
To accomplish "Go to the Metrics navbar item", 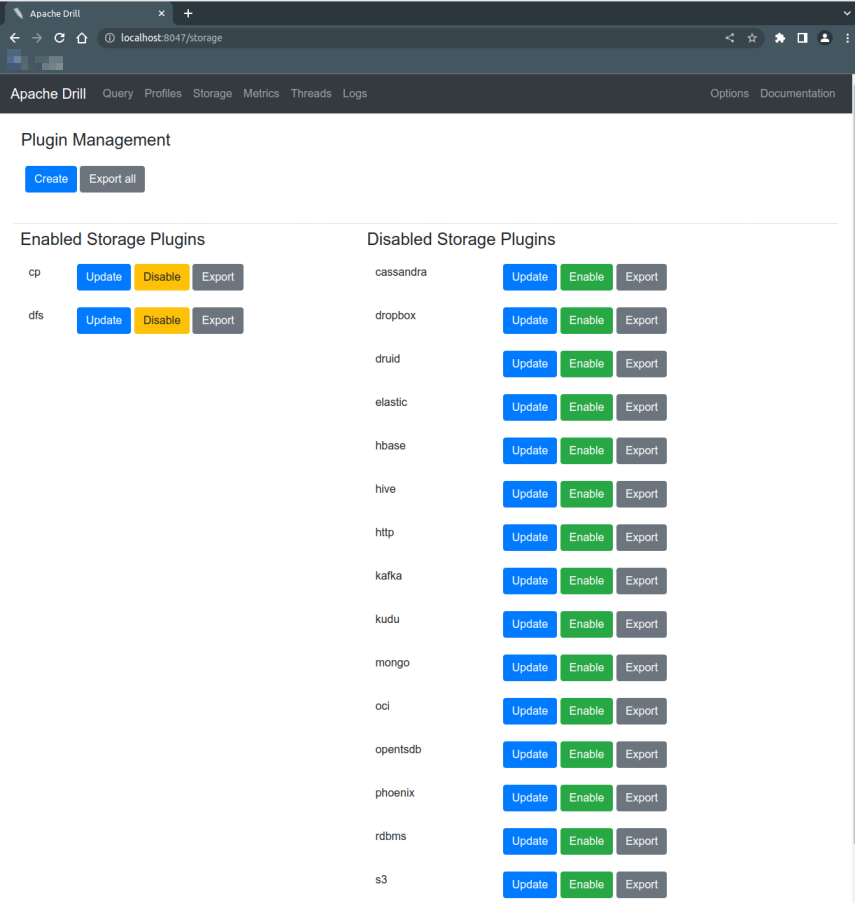I will point(261,93).
